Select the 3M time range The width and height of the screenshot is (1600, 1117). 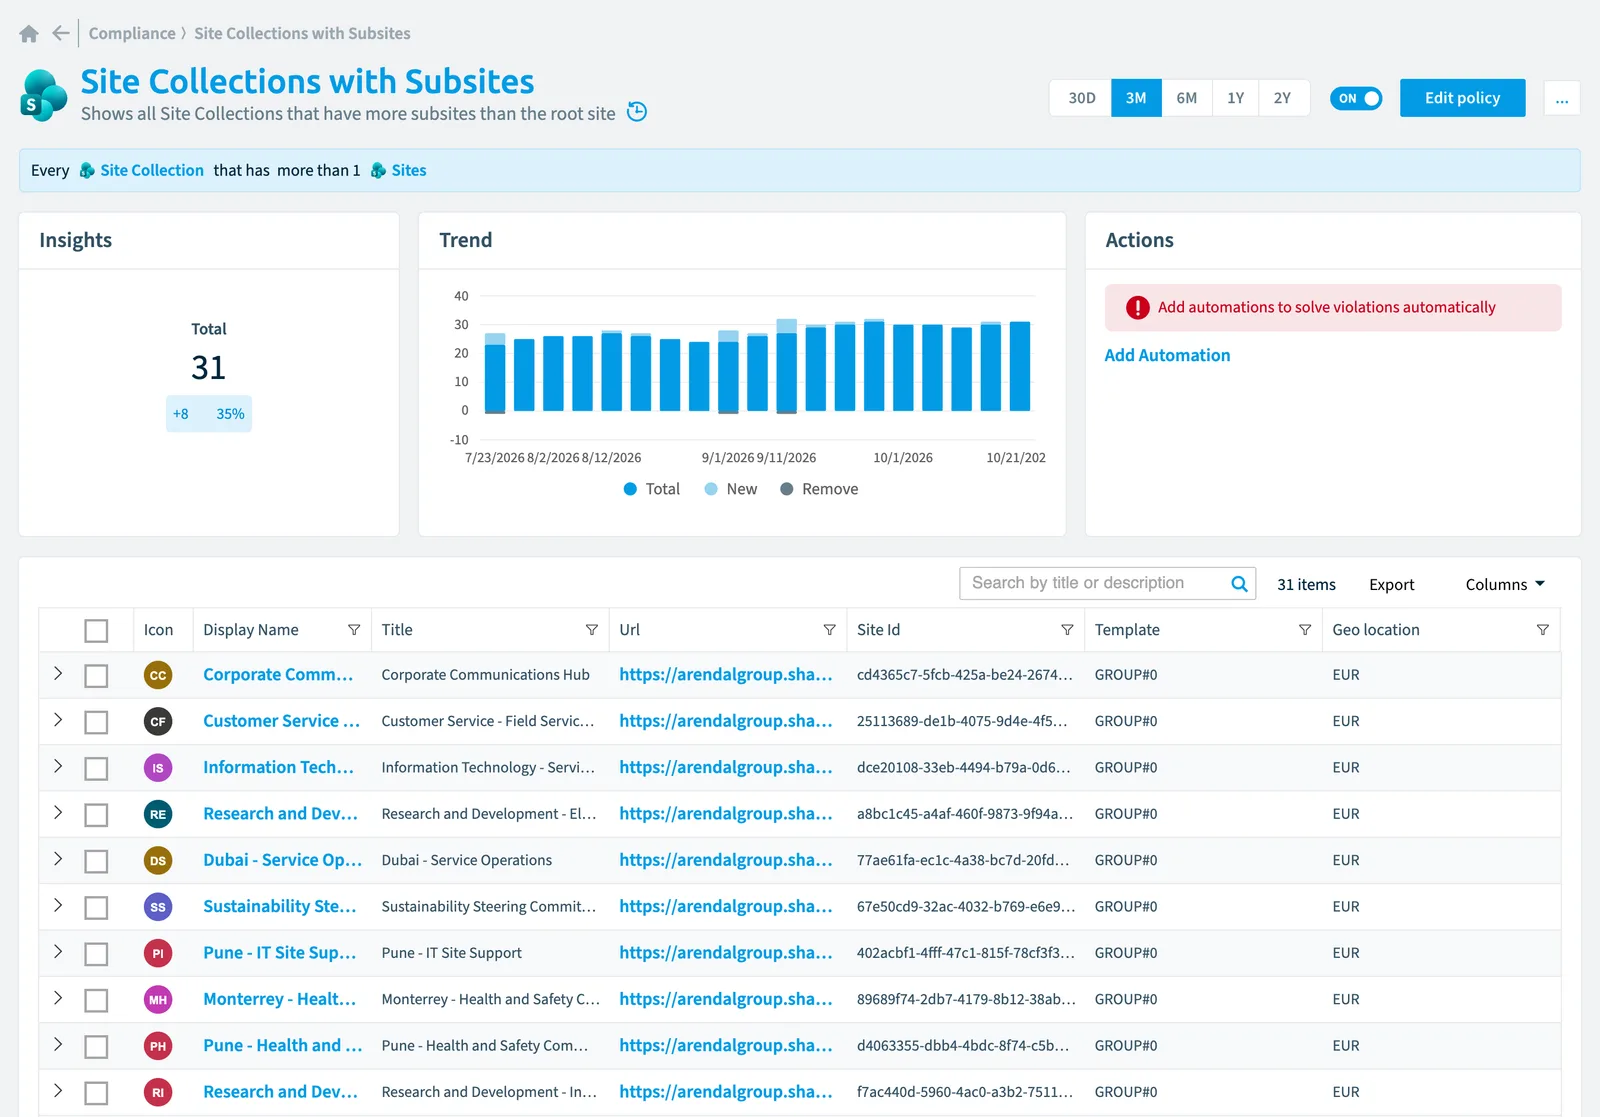pyautogui.click(x=1136, y=98)
